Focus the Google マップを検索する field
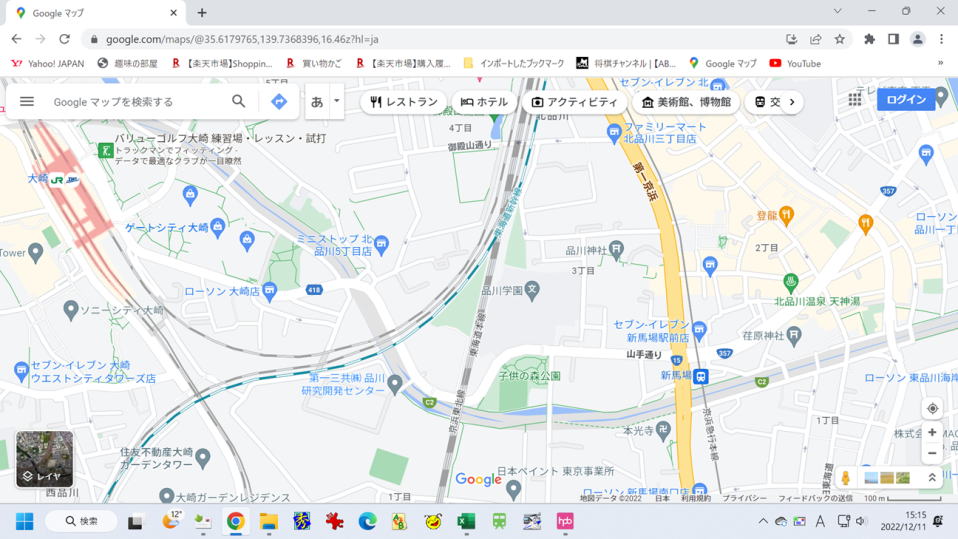958x539 pixels. click(137, 102)
